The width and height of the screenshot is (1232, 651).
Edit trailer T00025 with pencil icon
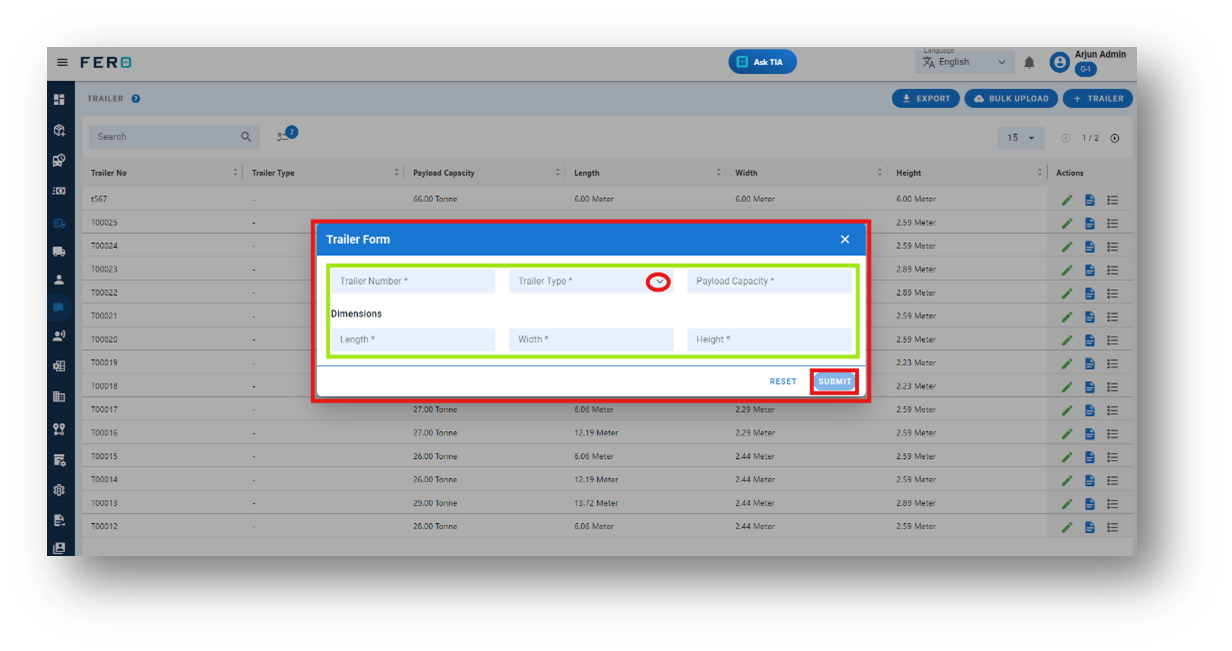(x=1067, y=223)
